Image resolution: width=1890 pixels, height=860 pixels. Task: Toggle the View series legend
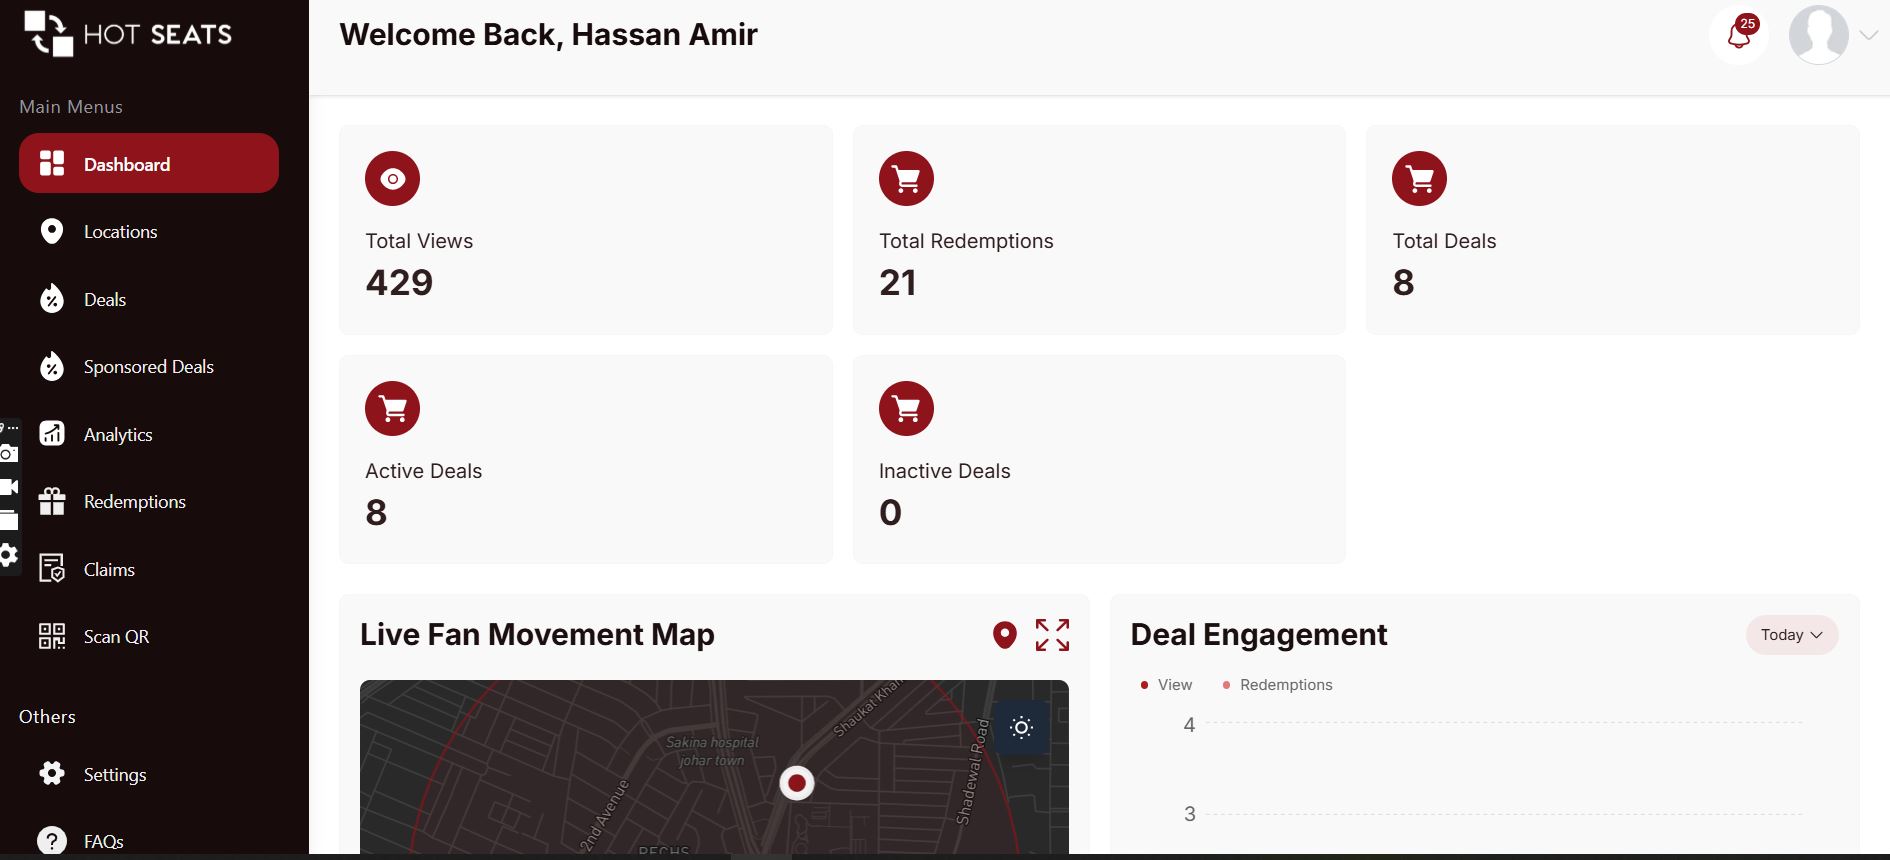coord(1167,685)
